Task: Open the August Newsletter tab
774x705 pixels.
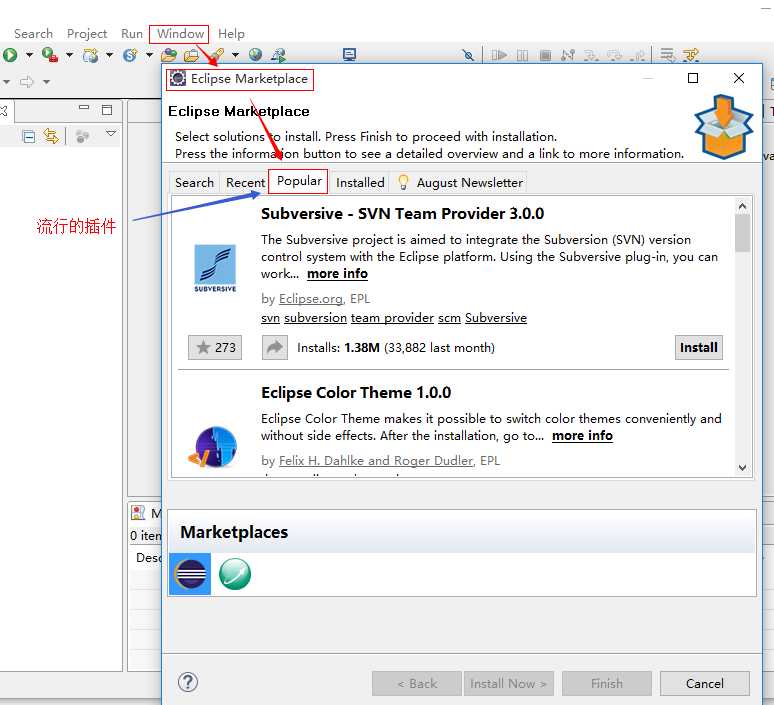Action: pos(459,183)
